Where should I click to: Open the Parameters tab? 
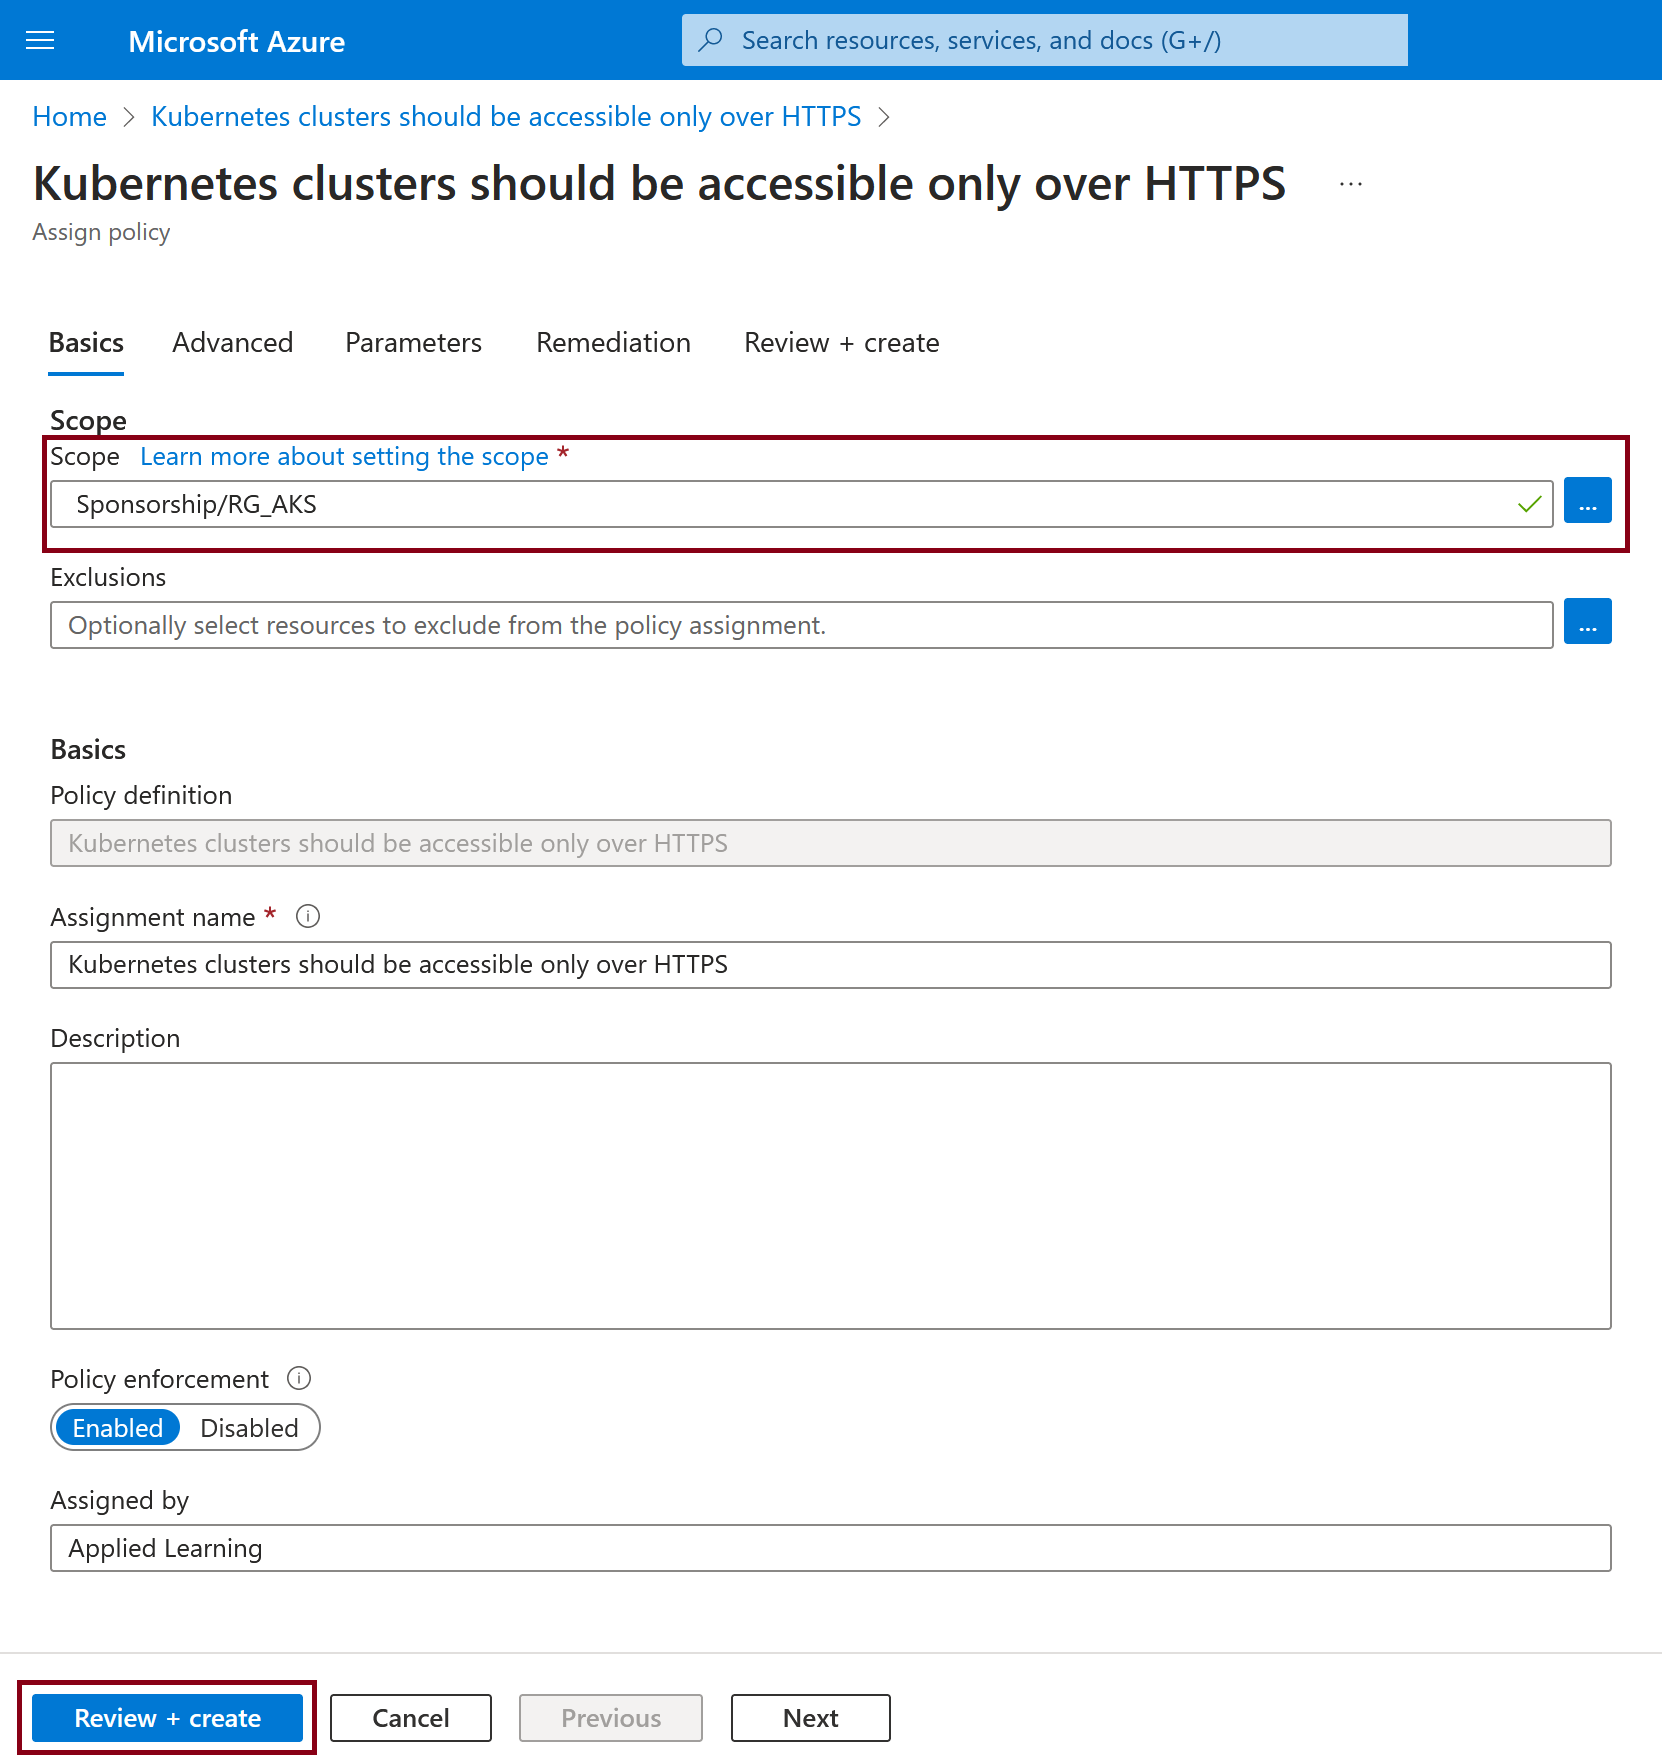pyautogui.click(x=413, y=343)
